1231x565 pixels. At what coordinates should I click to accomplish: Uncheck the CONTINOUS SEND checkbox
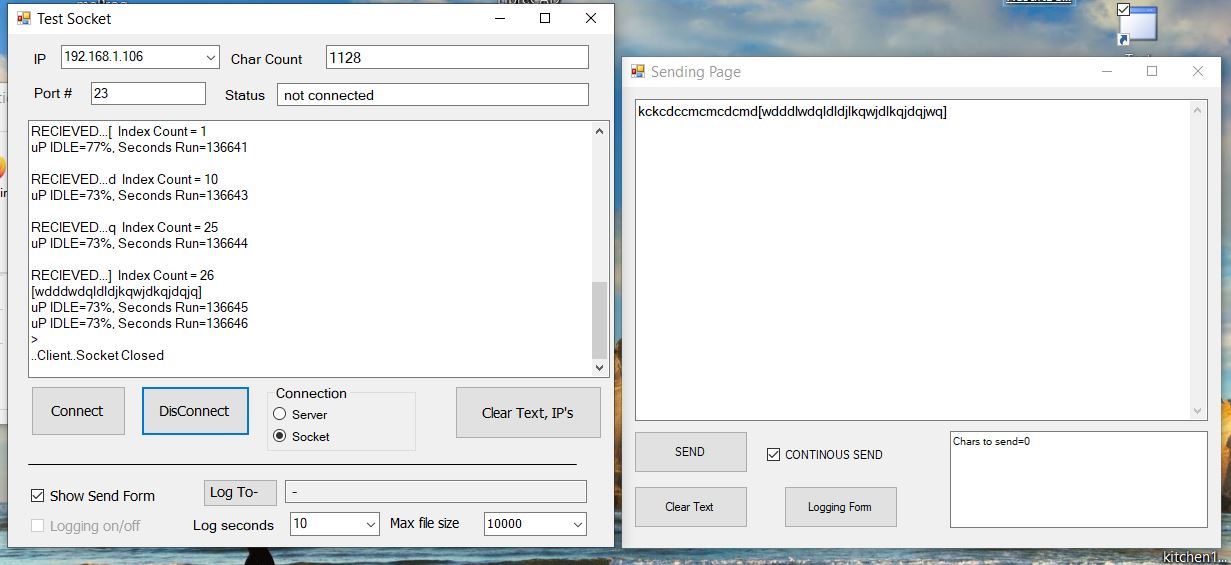[x=773, y=455]
